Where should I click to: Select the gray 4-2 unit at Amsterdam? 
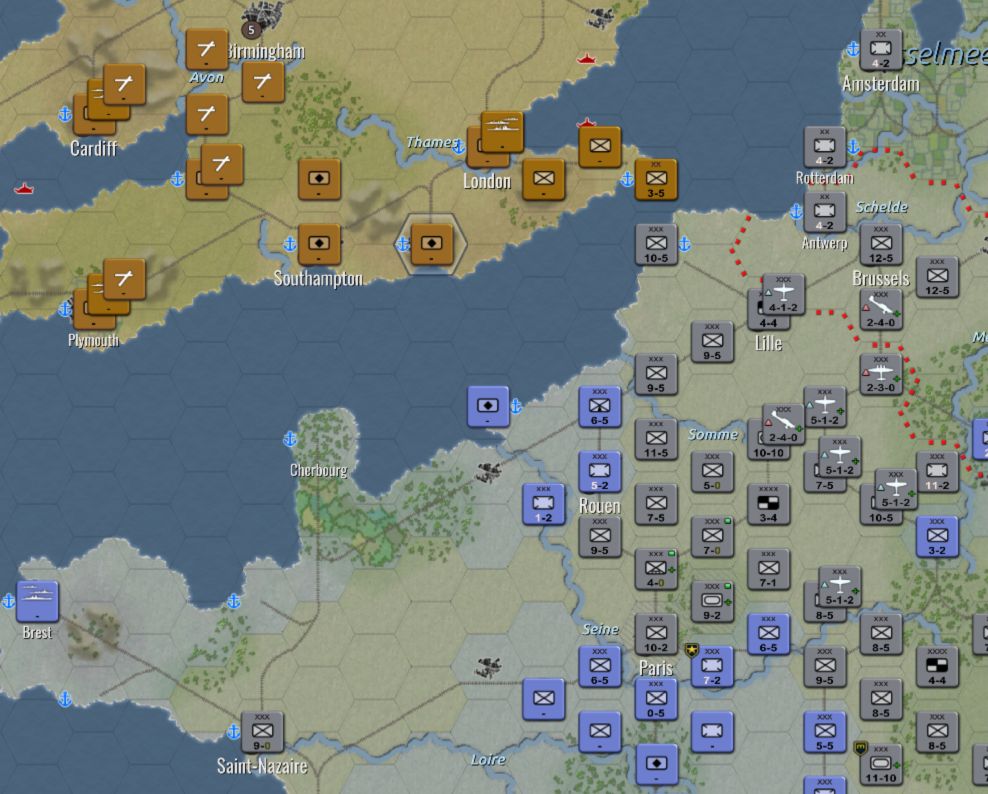(881, 50)
